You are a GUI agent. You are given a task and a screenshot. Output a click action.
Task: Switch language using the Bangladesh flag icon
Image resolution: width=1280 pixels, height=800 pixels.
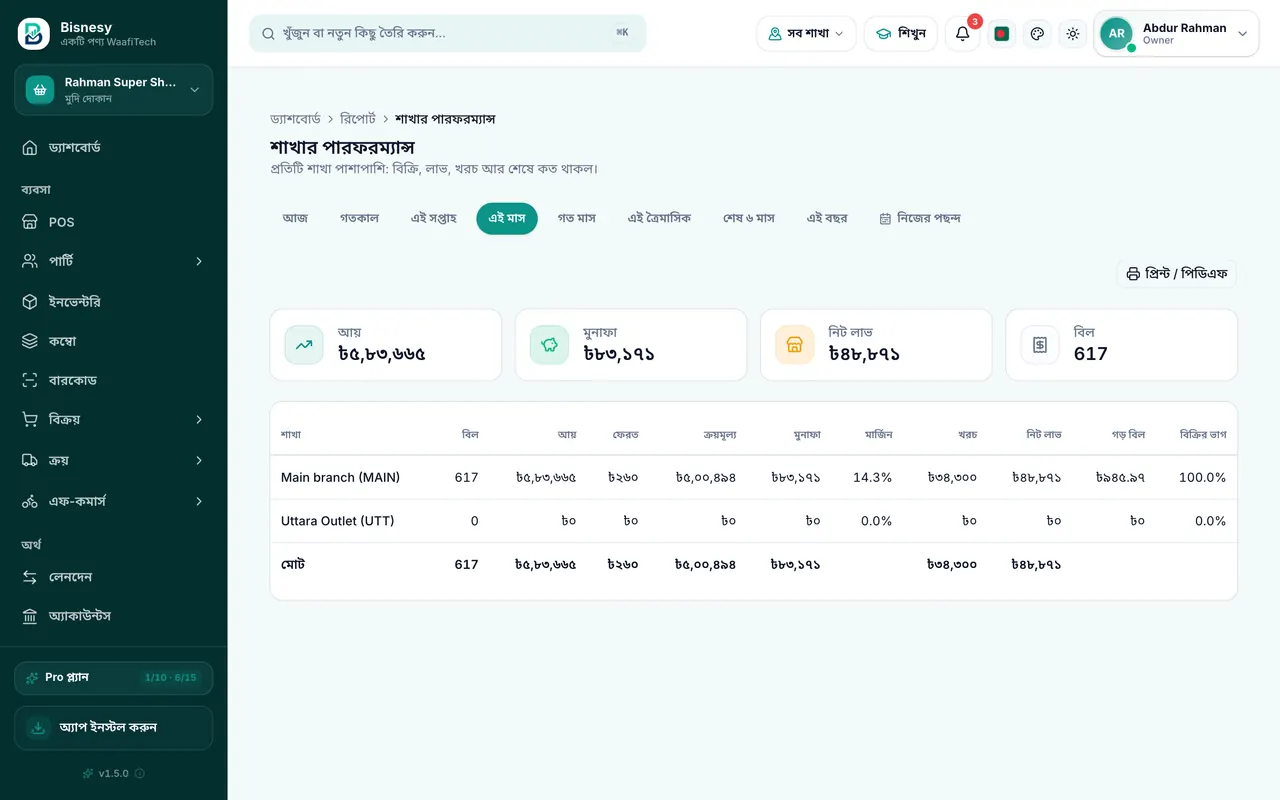click(1001, 34)
